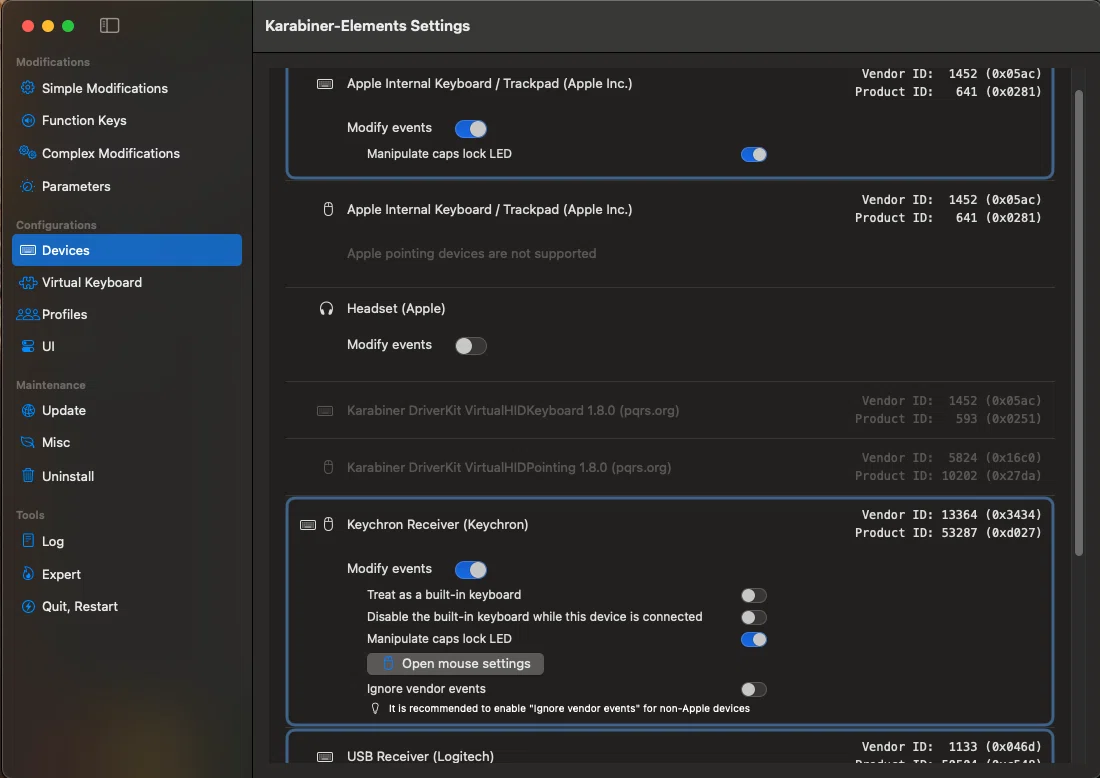Click keyboard icon of Karabiner VirtualHIDKeyboard row
This screenshot has height=778, width=1100.
325,411
